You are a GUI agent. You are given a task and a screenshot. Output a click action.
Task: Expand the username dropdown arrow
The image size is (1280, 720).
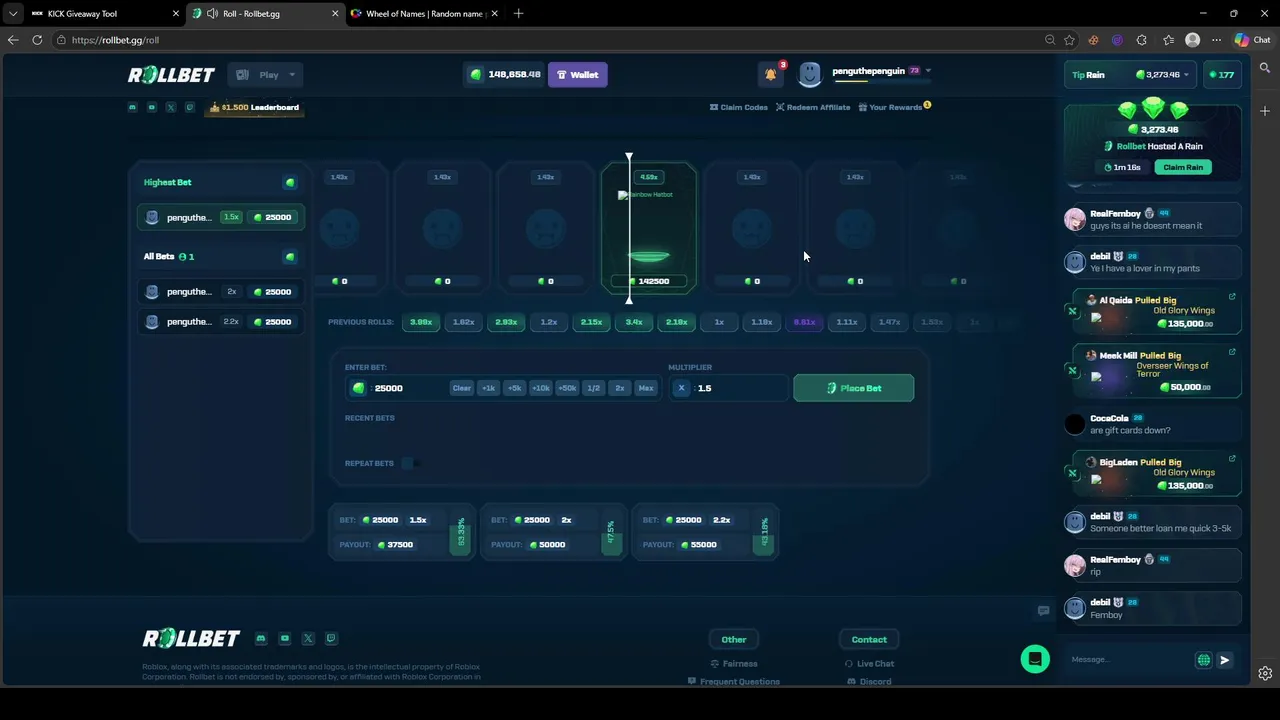(x=928, y=71)
